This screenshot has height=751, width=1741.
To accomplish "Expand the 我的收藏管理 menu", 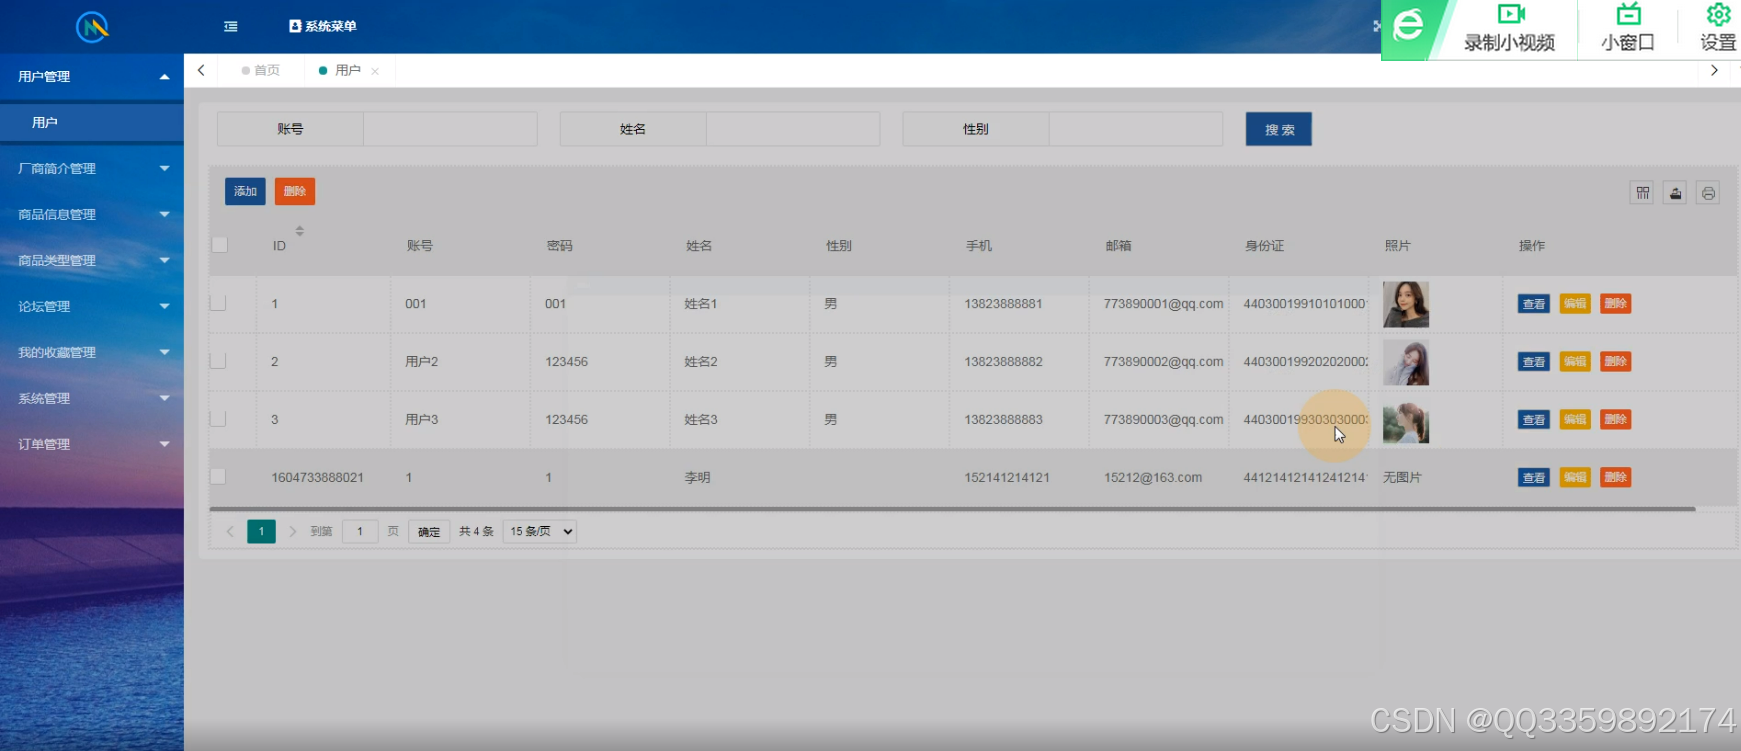I will 92,352.
